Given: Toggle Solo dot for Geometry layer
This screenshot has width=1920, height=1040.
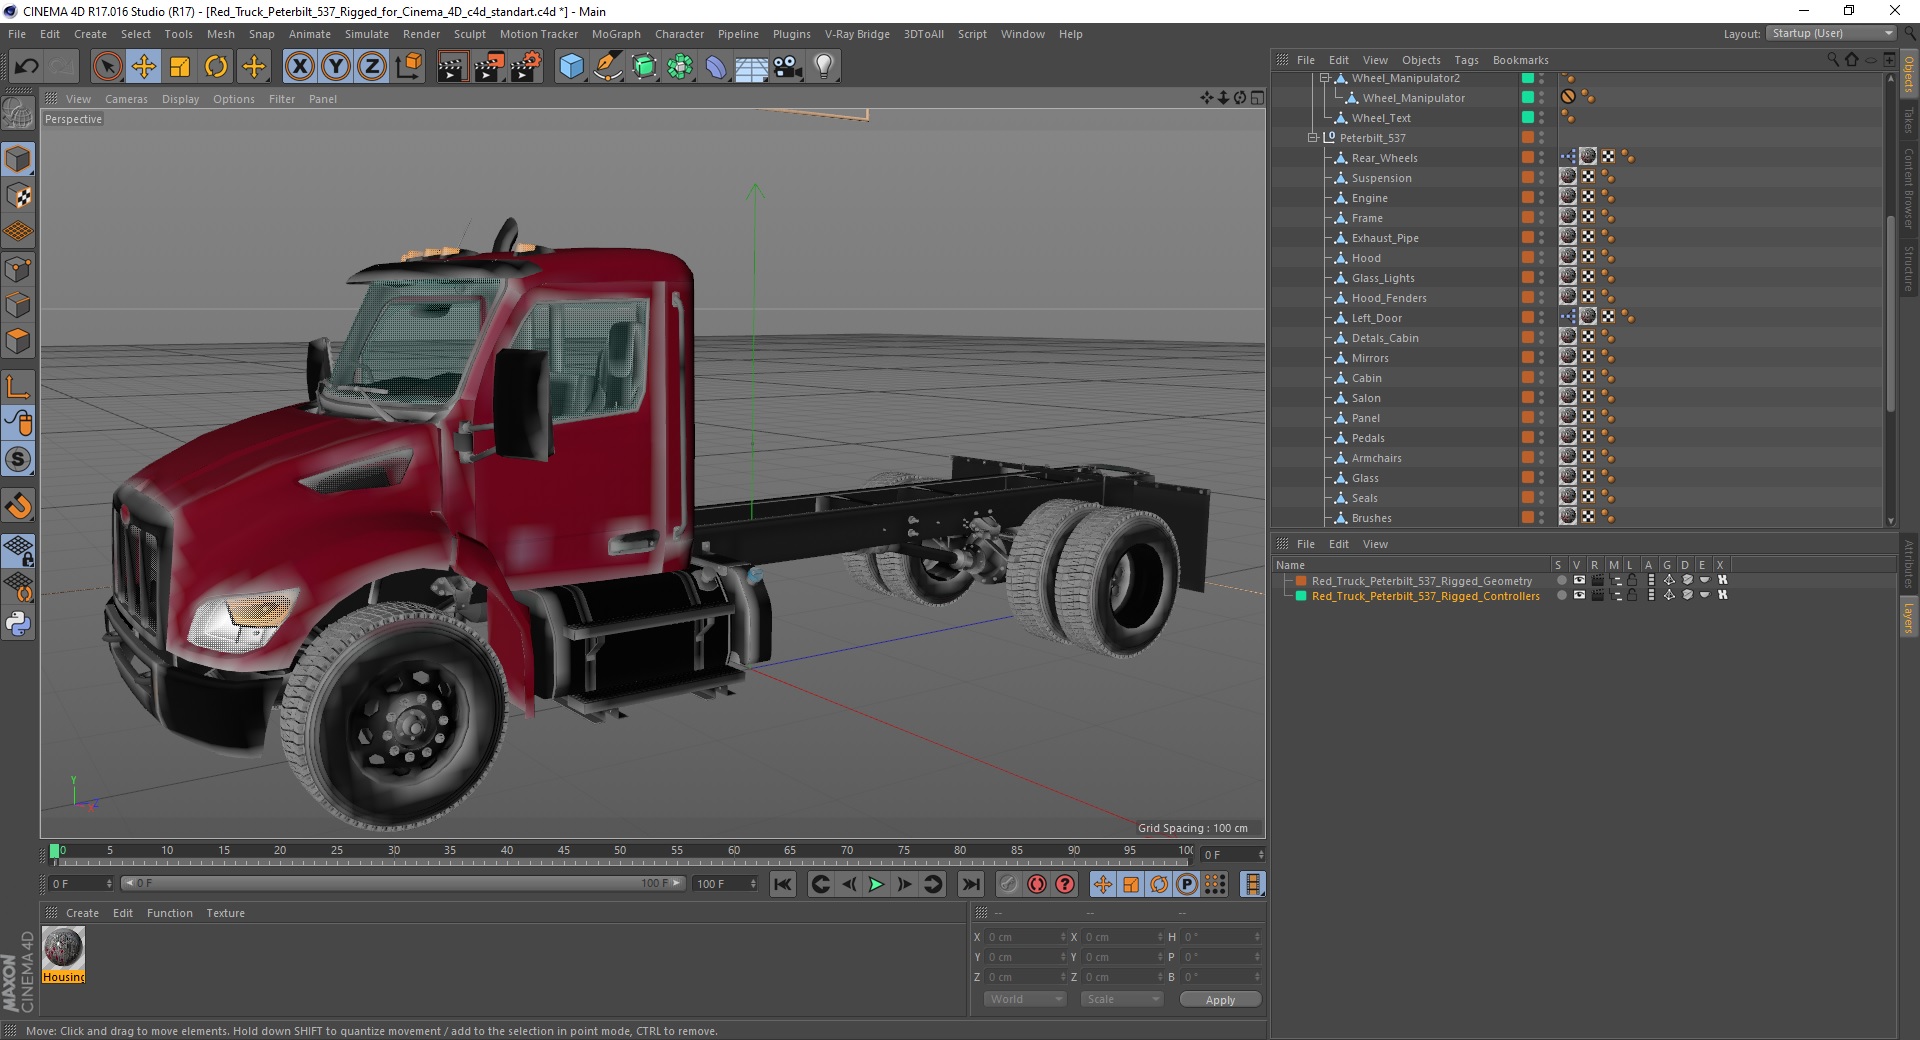Looking at the screenshot, I should pos(1561,580).
